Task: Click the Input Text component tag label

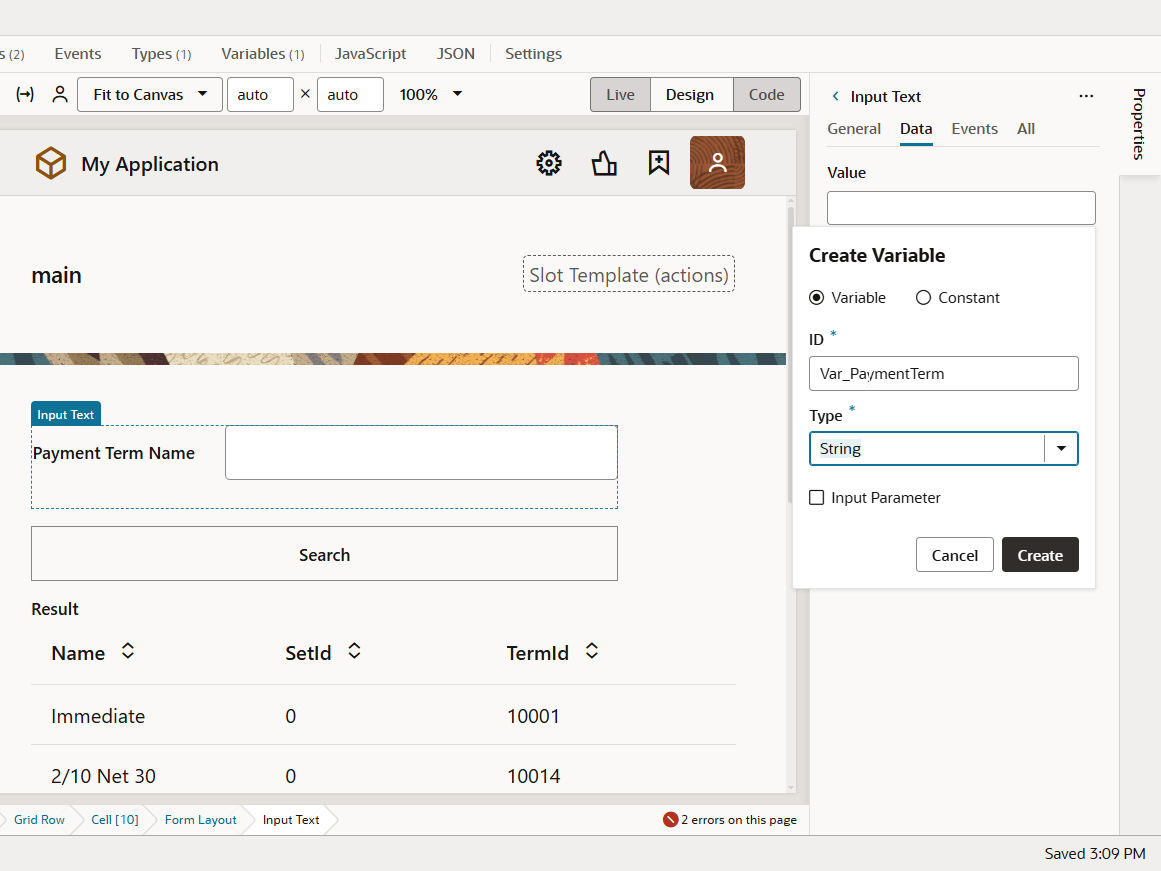Action: pos(66,414)
